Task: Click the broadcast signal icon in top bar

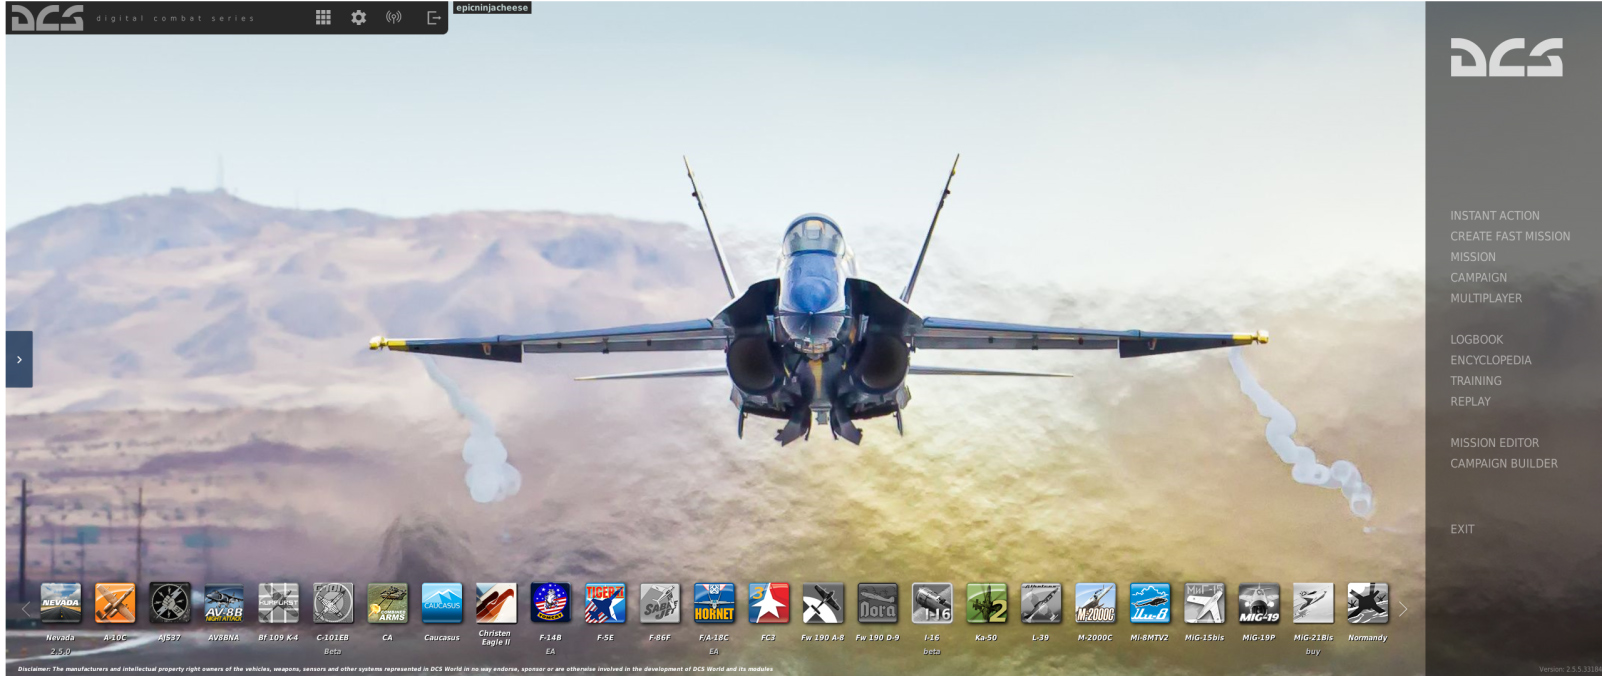Action: pos(394,17)
